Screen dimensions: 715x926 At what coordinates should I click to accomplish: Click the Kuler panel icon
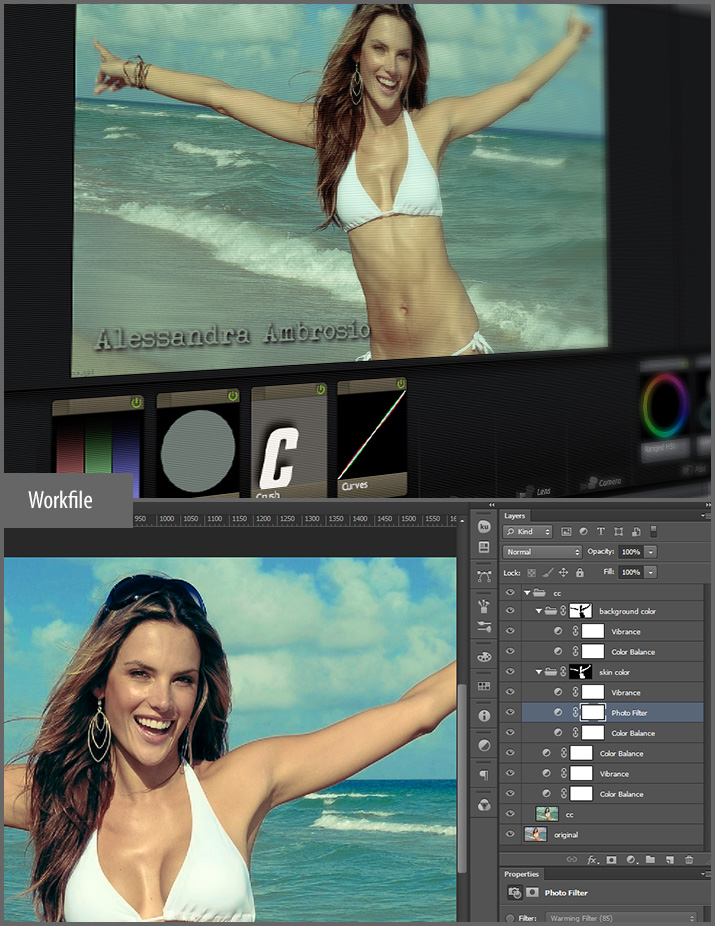(484, 526)
